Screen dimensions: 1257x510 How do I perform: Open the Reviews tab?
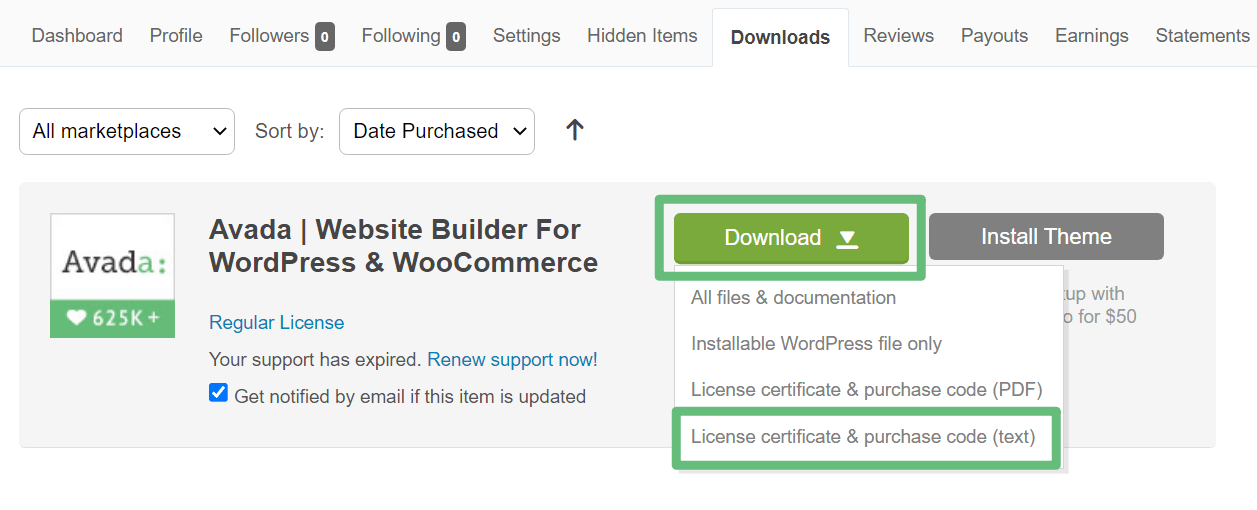(899, 36)
